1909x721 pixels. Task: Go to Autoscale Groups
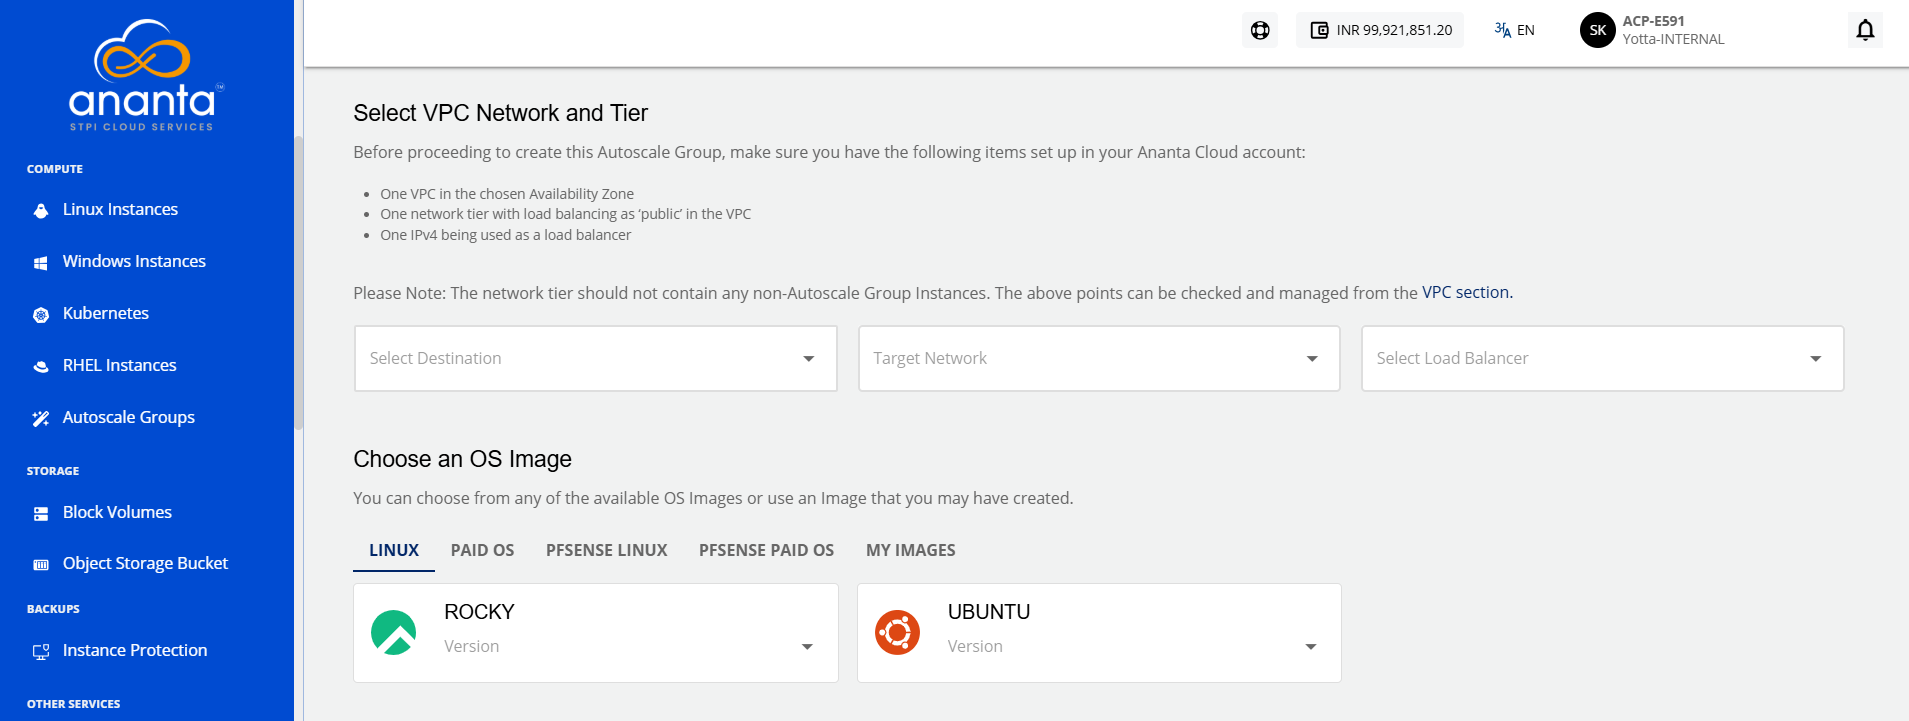click(x=129, y=417)
